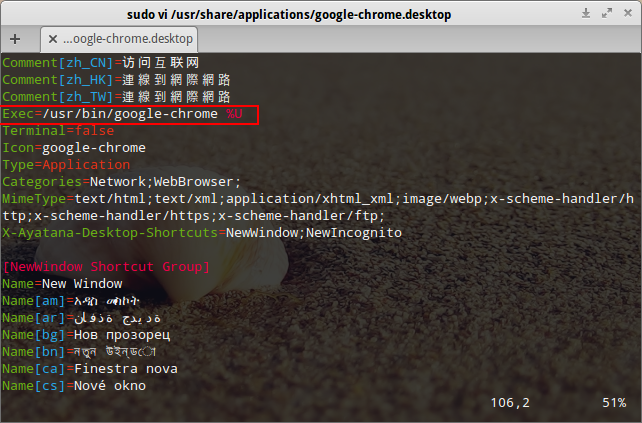Click the MimeType=text/html line
The image size is (642, 423).
318,199
